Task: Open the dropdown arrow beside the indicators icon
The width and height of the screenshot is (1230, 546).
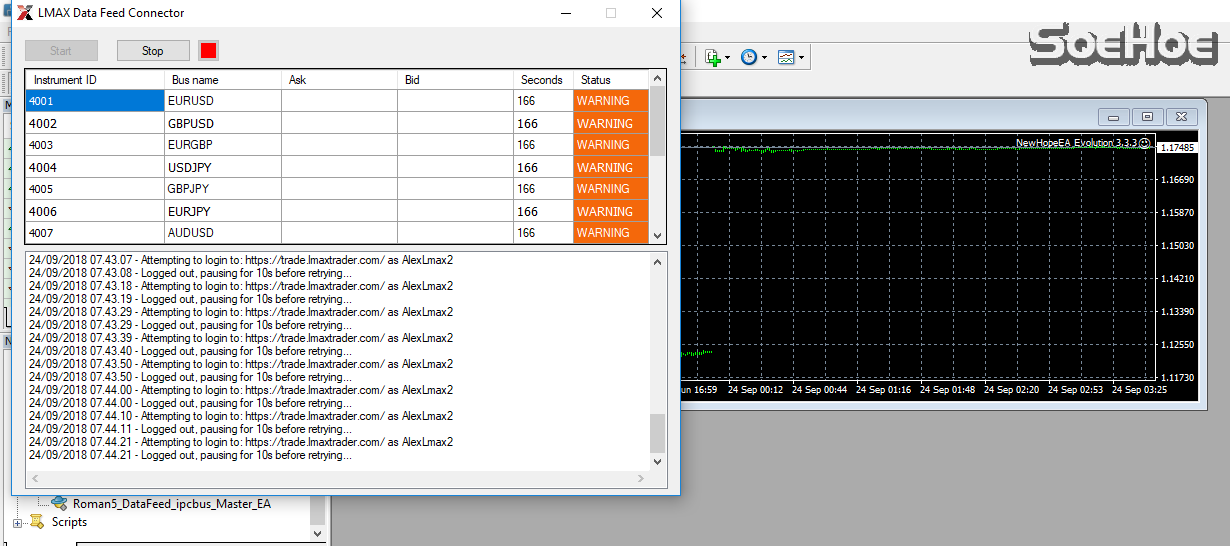Action: tap(728, 58)
